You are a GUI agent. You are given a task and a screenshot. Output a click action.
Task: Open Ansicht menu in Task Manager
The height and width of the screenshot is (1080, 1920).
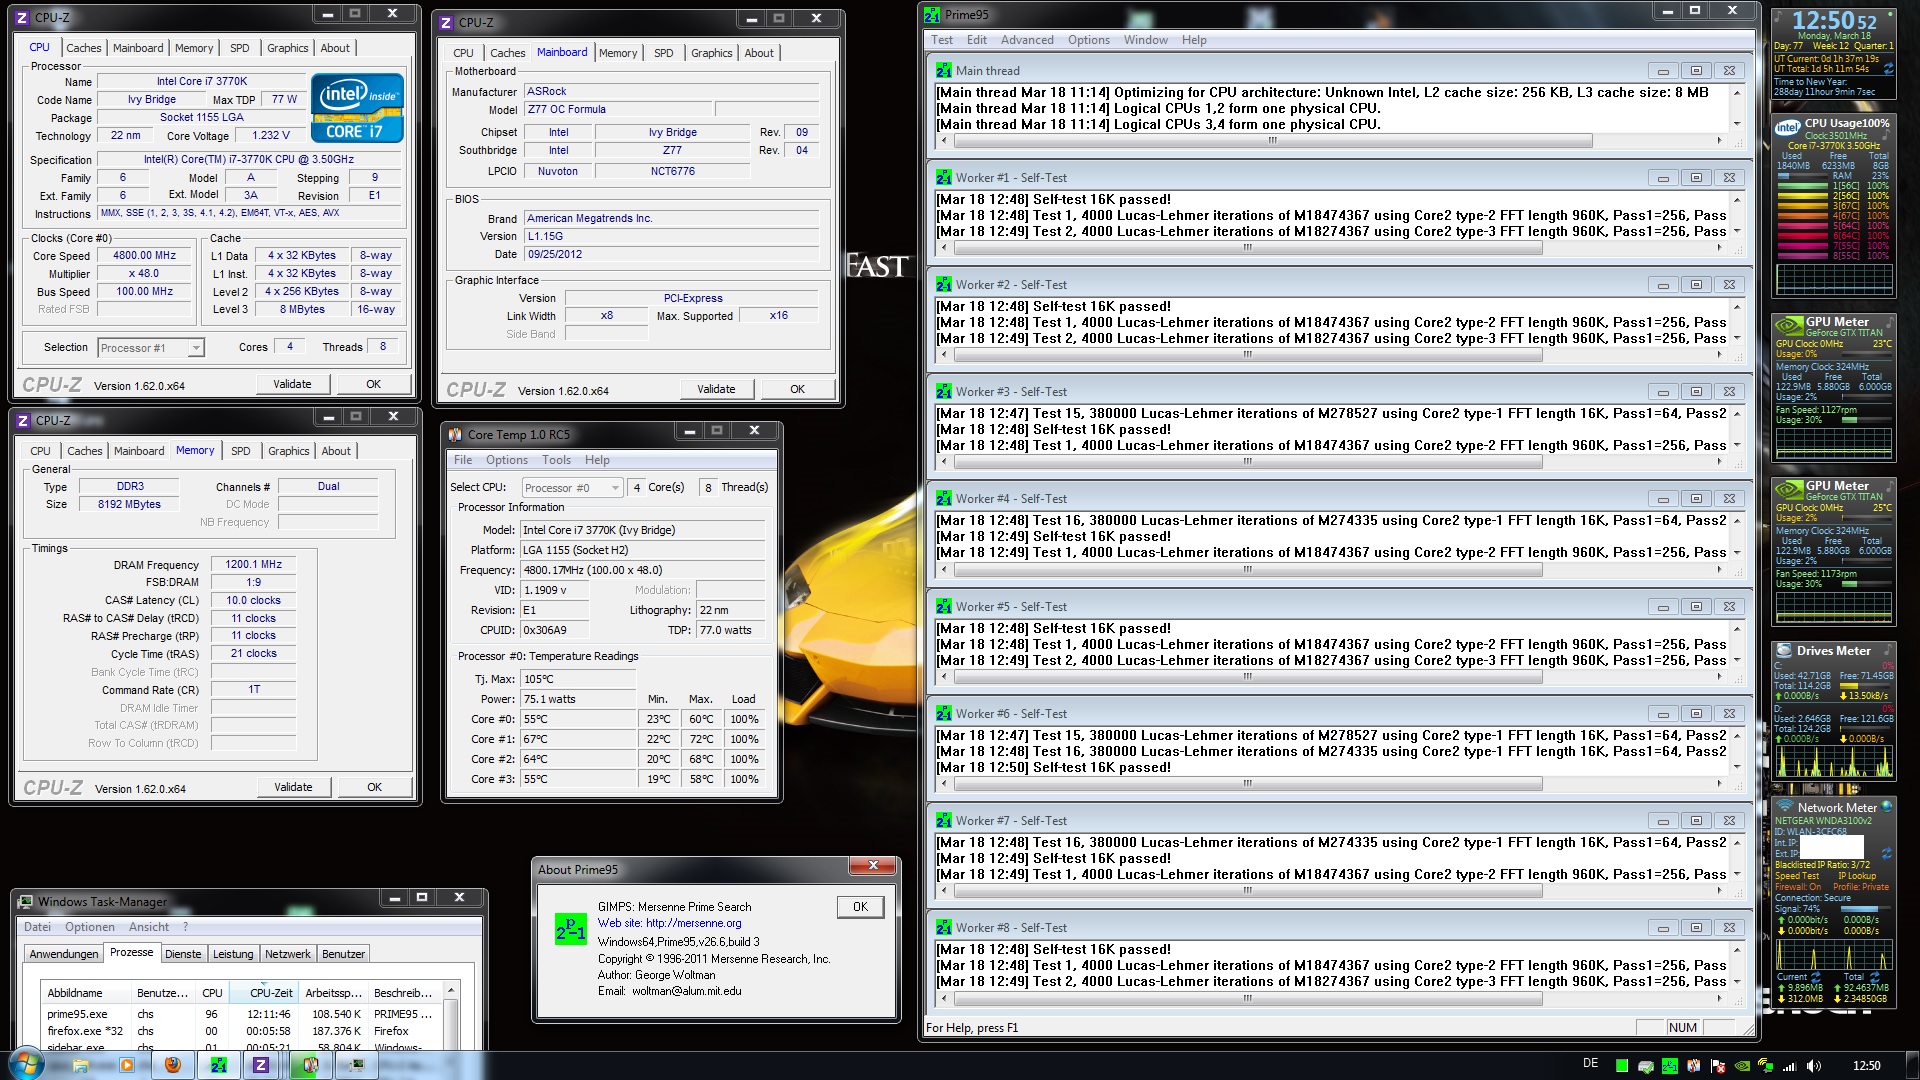[x=149, y=927]
